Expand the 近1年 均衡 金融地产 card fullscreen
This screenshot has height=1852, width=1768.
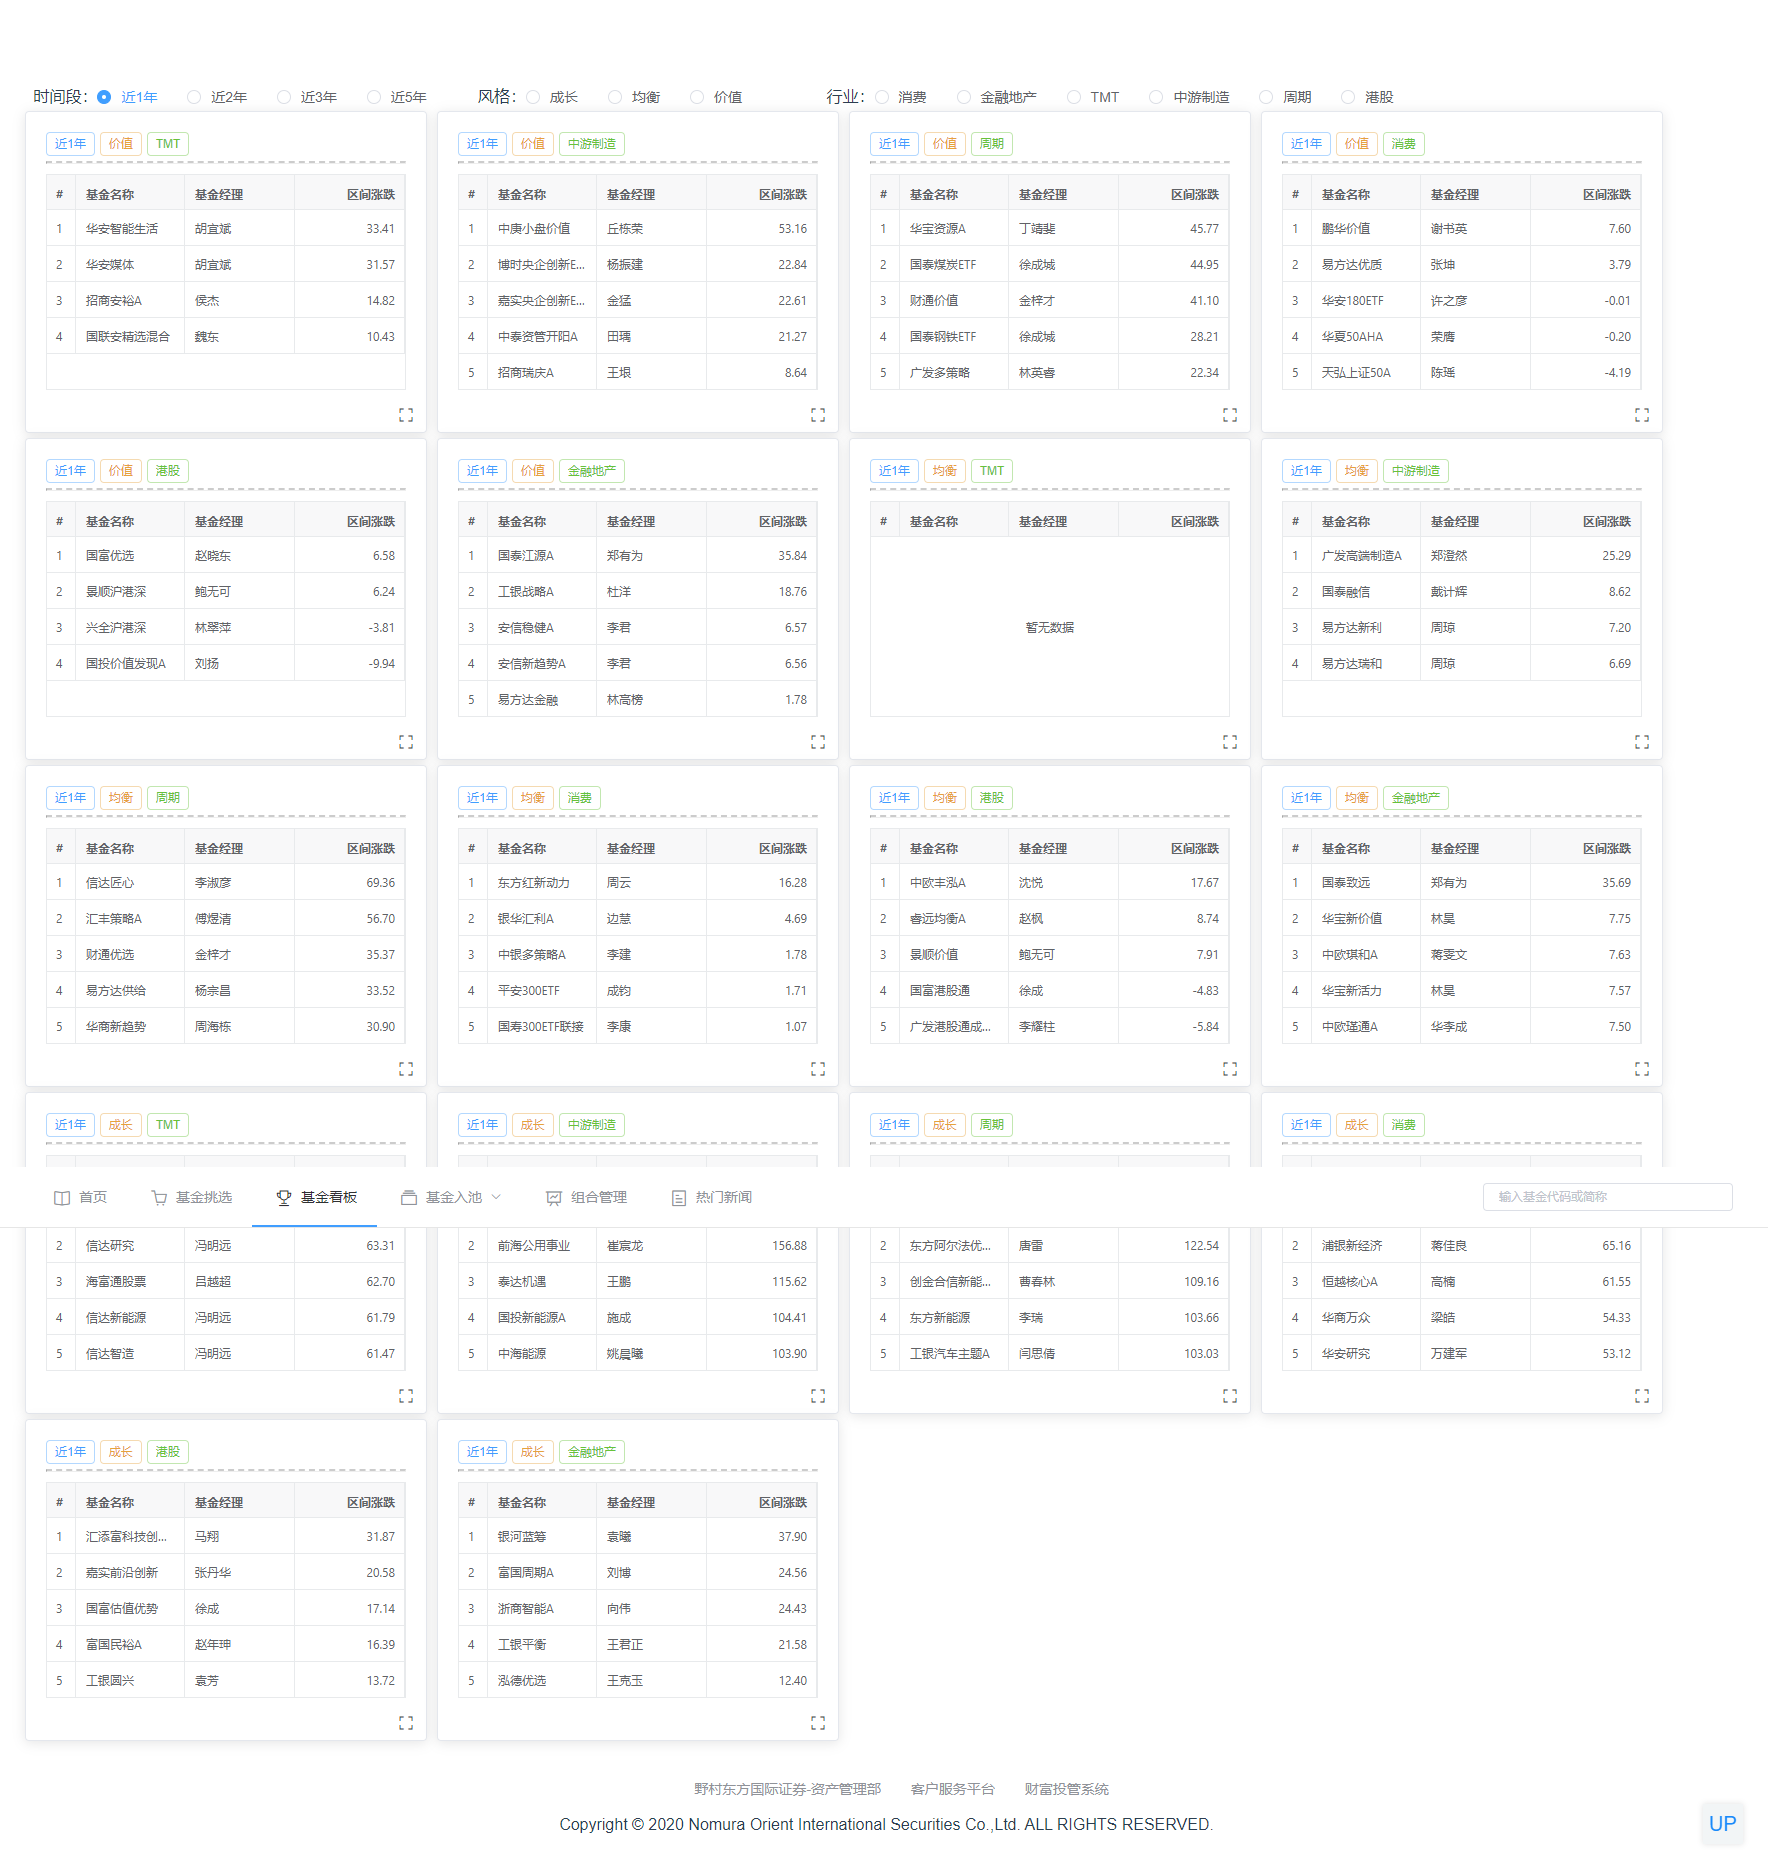pyautogui.click(x=1642, y=1069)
